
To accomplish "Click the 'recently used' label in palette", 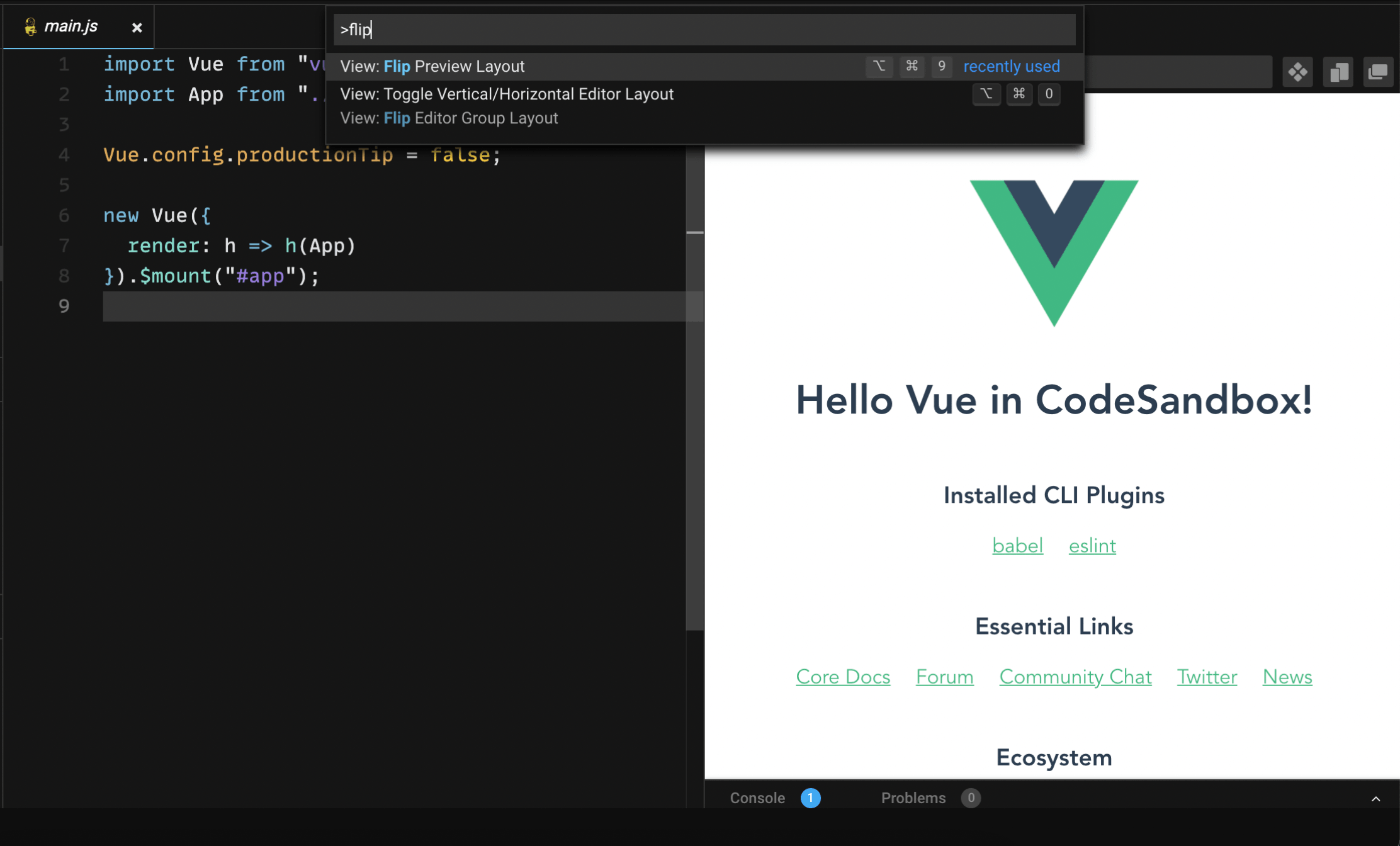I will pyautogui.click(x=1011, y=67).
